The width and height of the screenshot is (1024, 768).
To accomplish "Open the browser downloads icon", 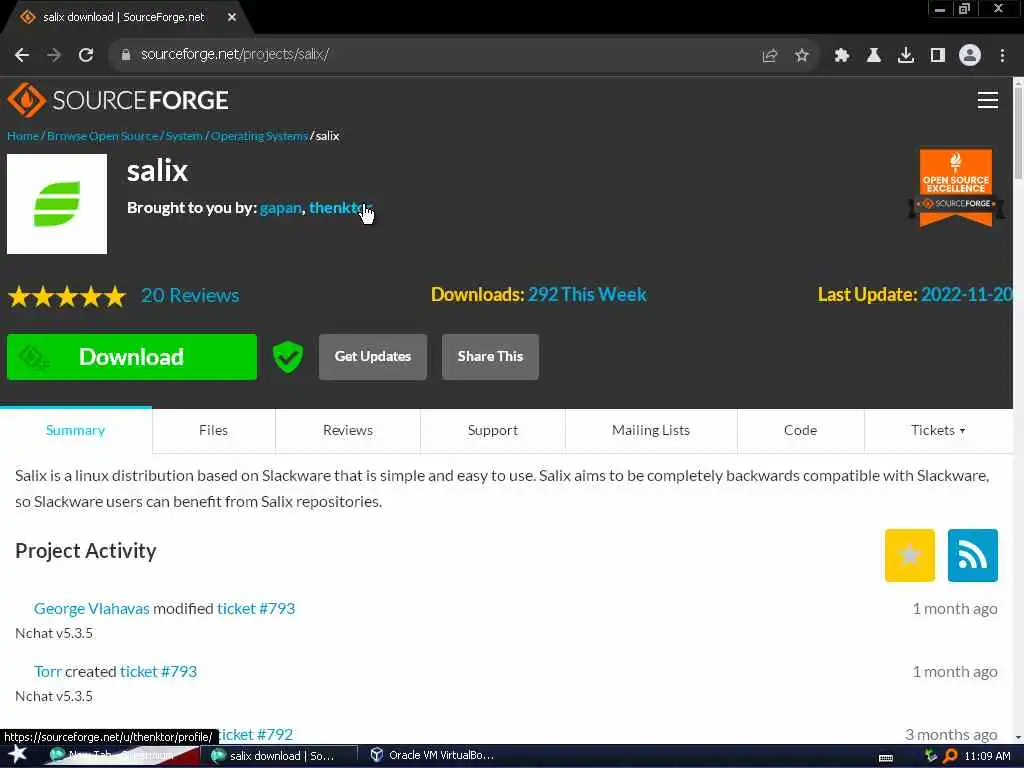I will (x=906, y=56).
